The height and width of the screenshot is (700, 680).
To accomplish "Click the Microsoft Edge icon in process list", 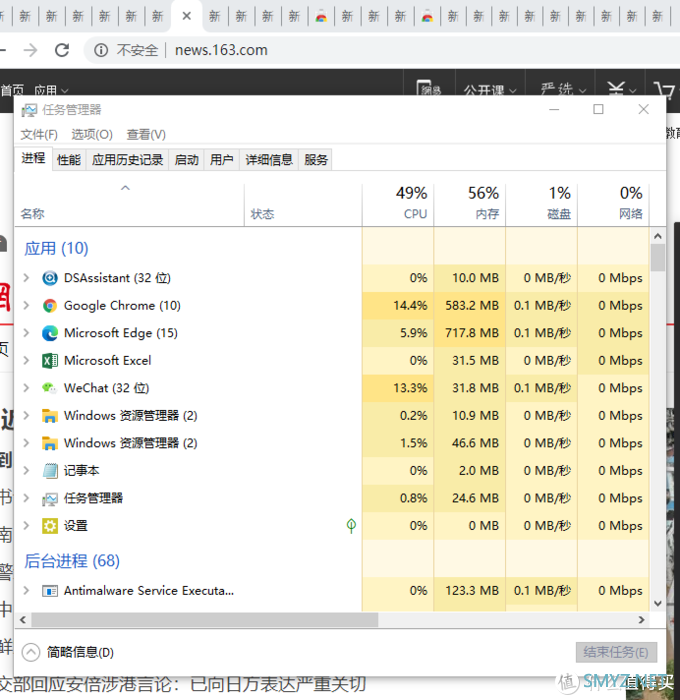I will (x=50, y=333).
